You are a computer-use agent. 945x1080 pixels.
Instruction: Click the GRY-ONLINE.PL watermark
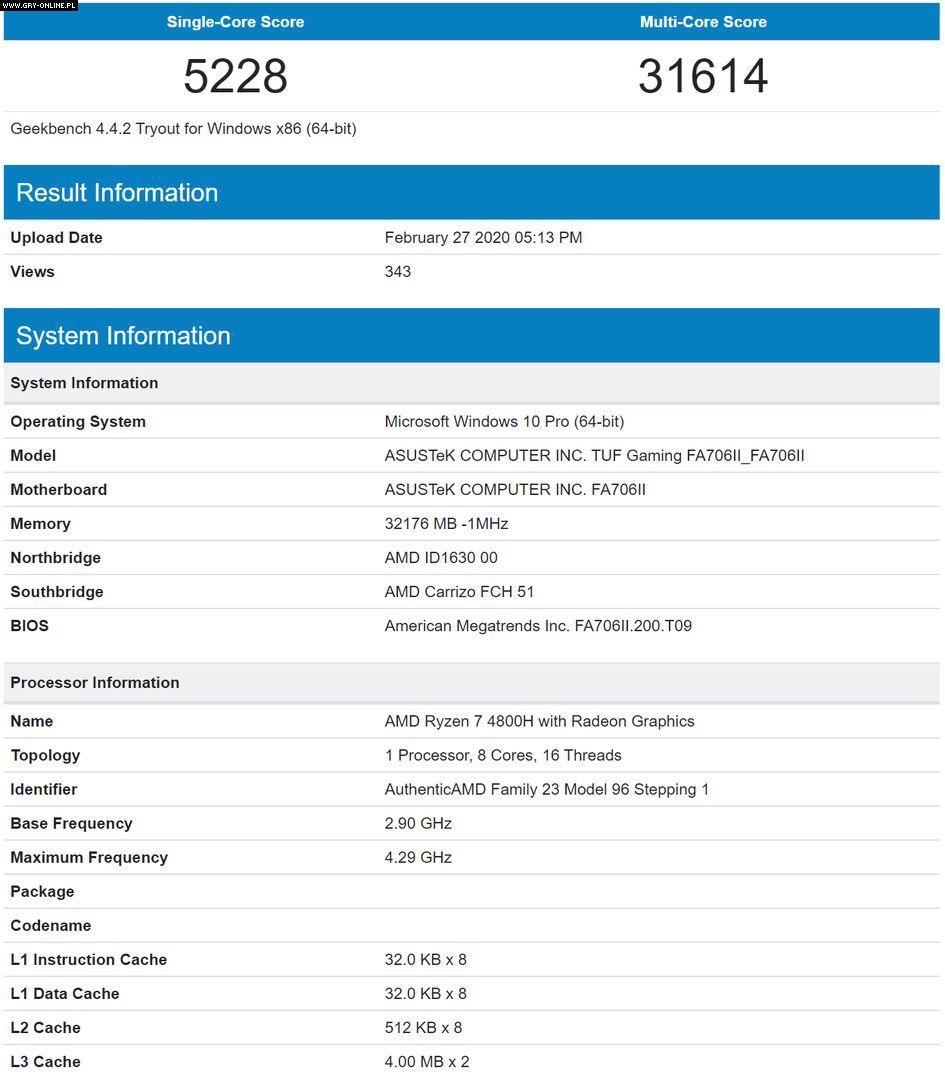tap(39, 6)
